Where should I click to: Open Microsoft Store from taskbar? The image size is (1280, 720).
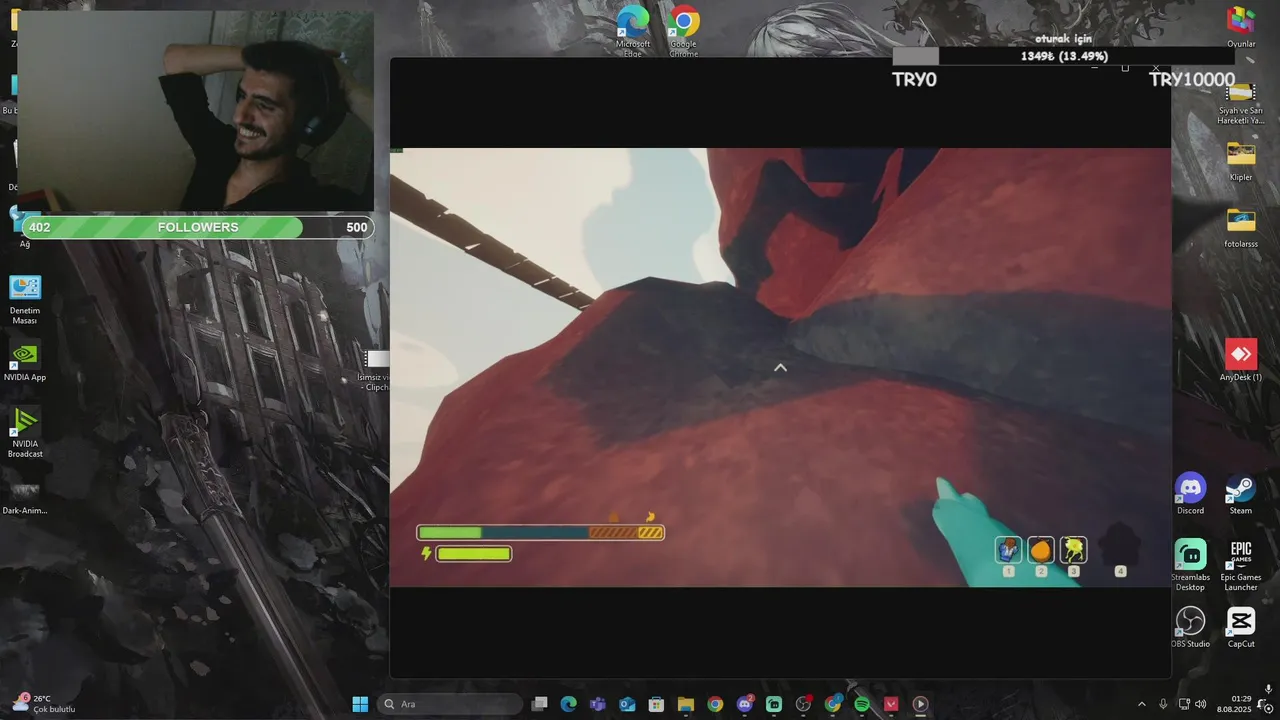click(x=656, y=704)
